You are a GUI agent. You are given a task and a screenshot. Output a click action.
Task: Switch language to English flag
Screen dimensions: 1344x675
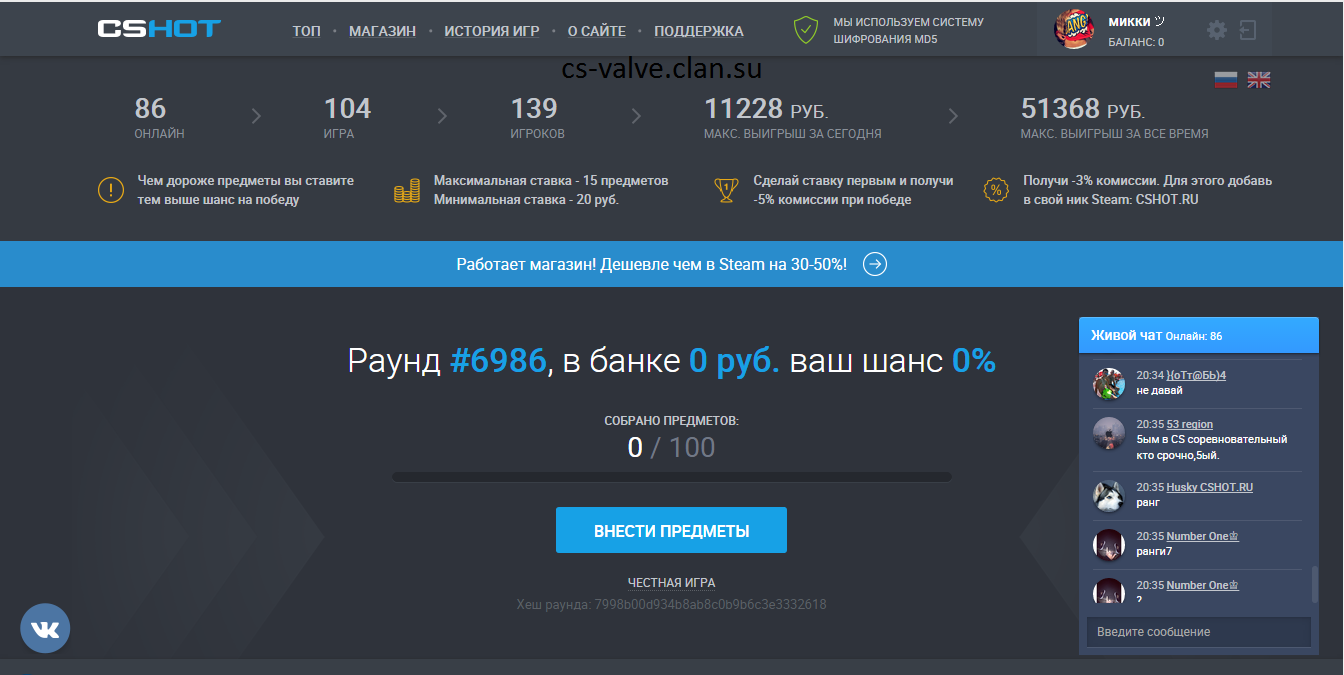[x=1259, y=80]
